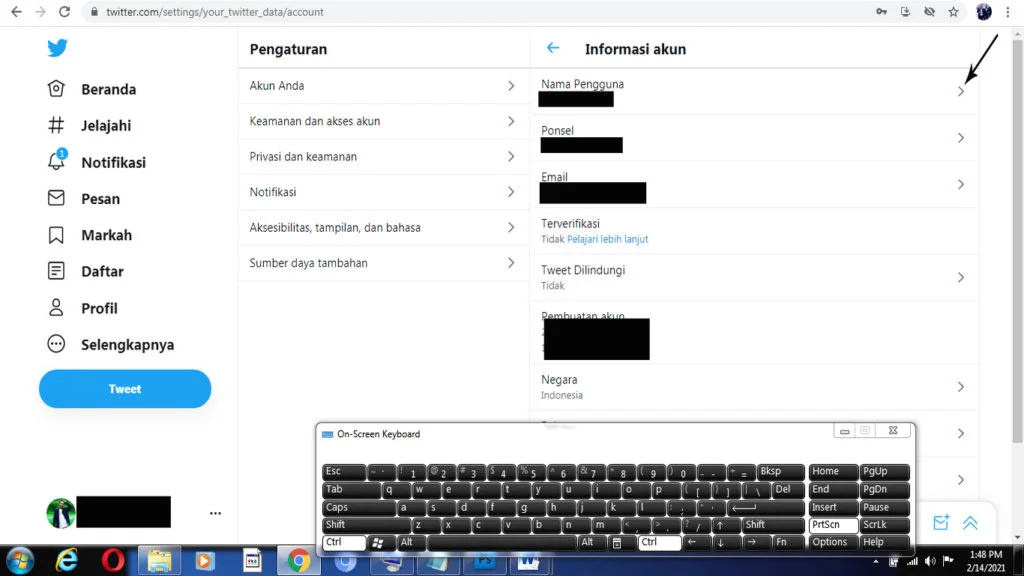Expand Nama Pengguna row chevron
Screen dimensions: 1024x576
pyautogui.click(x=961, y=91)
